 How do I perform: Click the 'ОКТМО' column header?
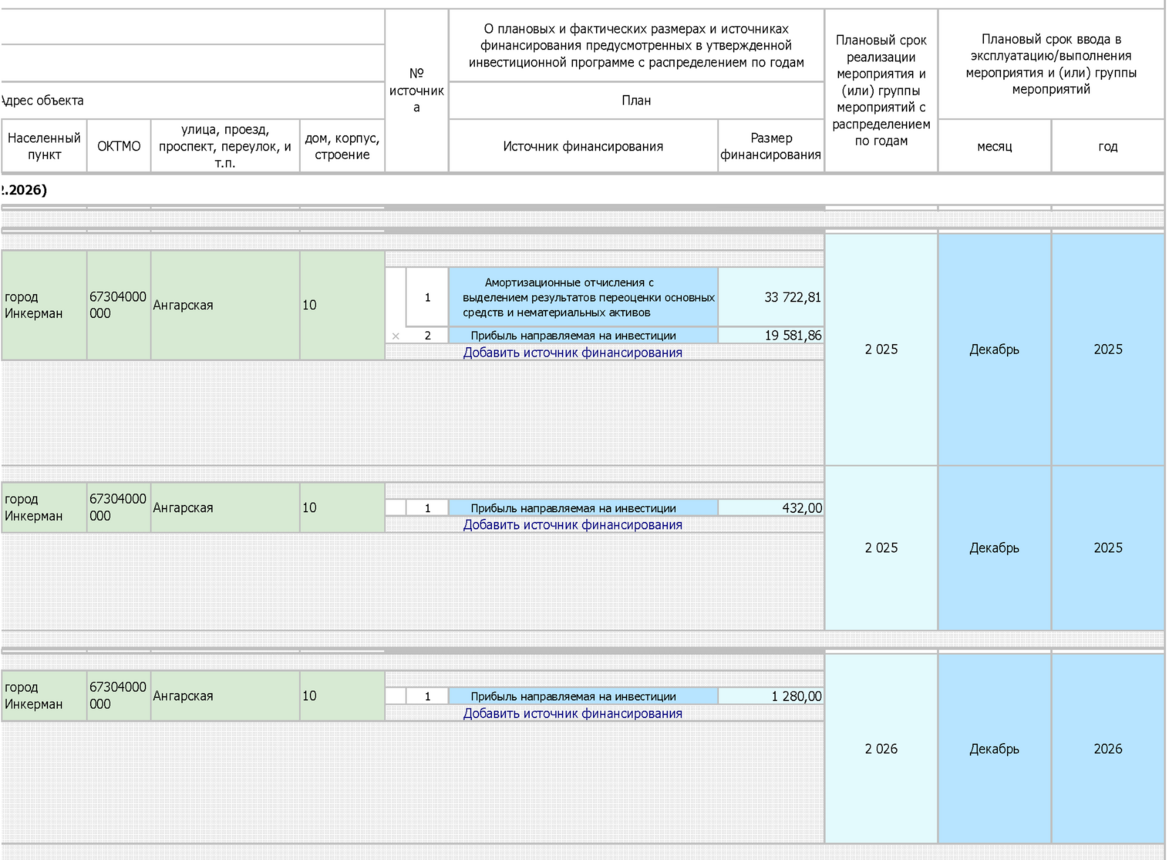pos(119,146)
